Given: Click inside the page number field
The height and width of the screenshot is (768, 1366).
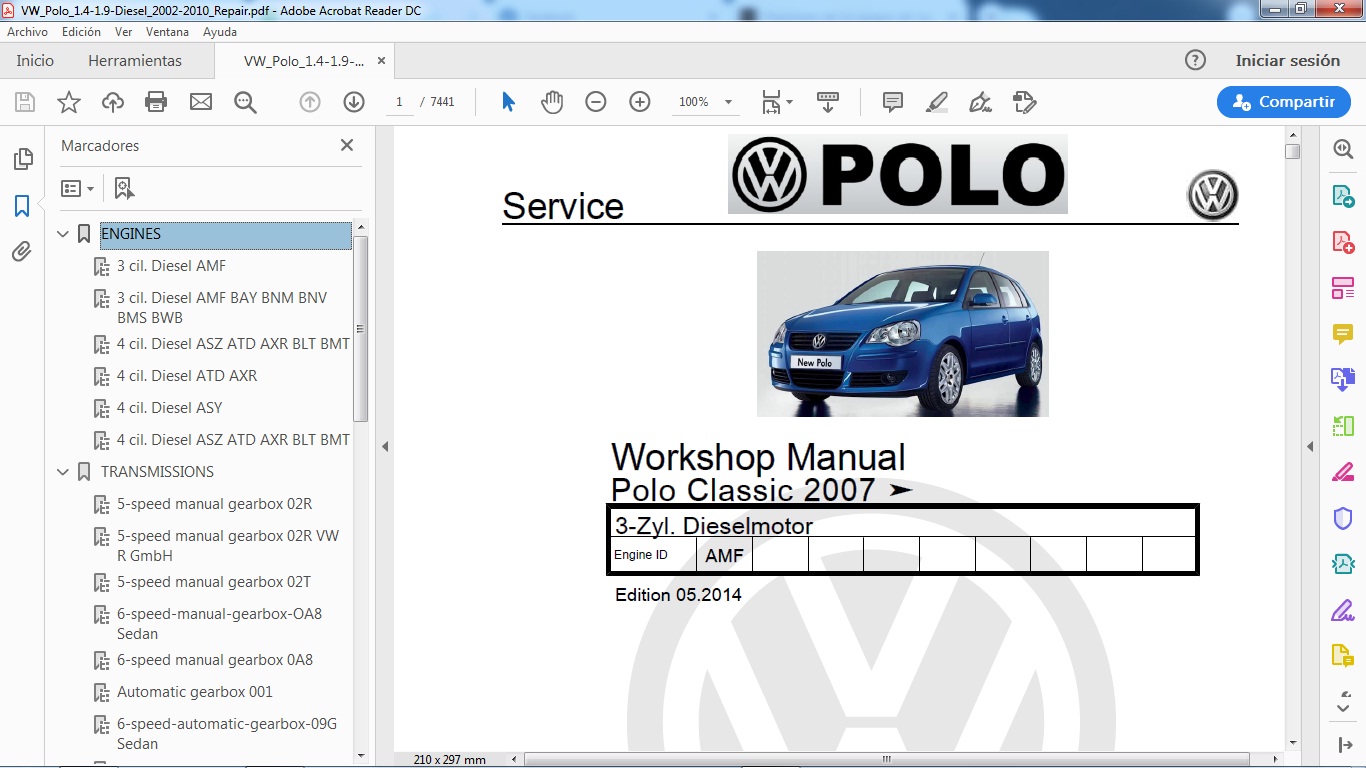Looking at the screenshot, I should pos(398,101).
